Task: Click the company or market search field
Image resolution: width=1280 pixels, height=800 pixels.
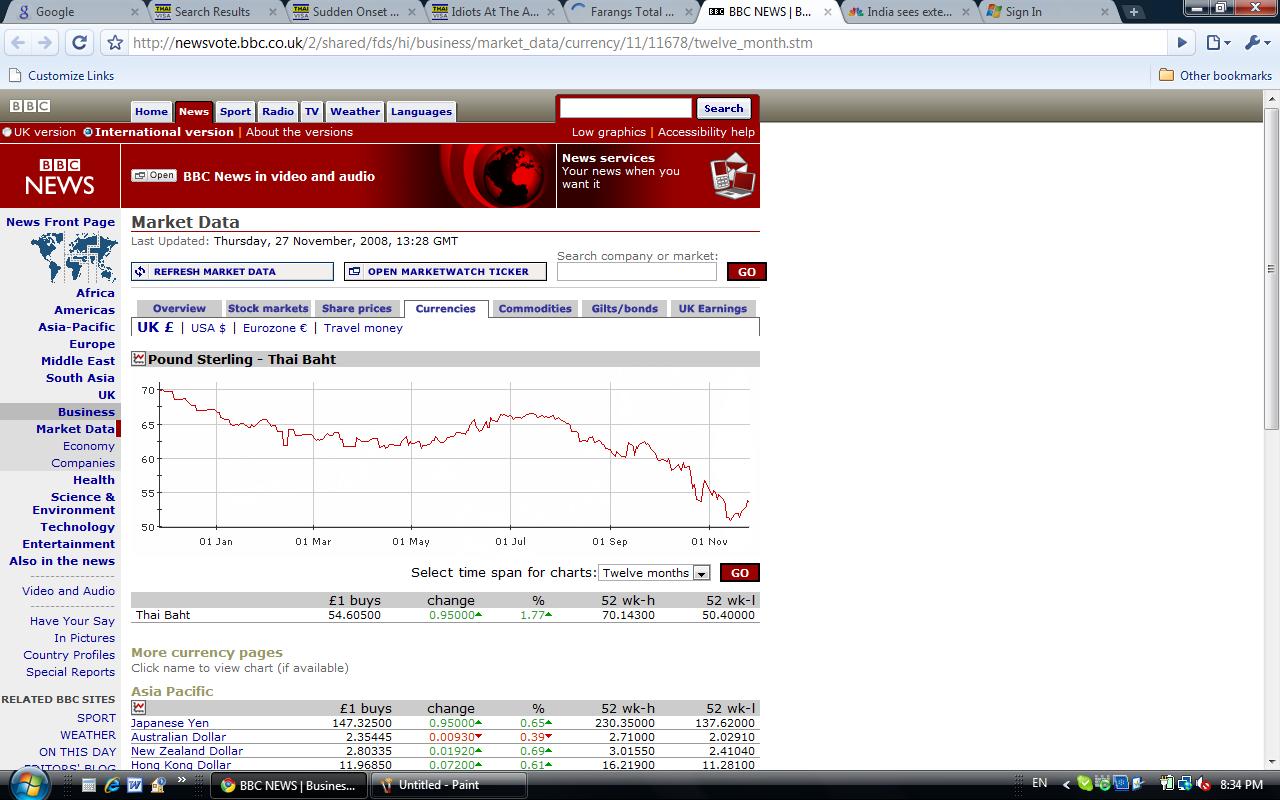Action: (637, 271)
